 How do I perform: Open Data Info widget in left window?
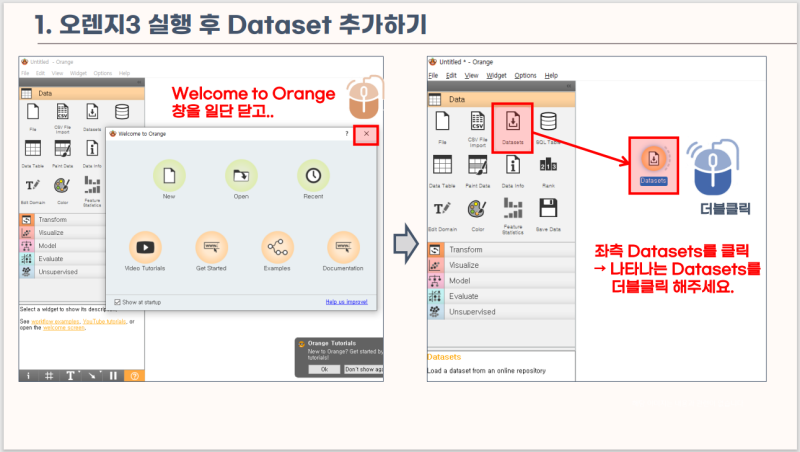tap(92, 153)
